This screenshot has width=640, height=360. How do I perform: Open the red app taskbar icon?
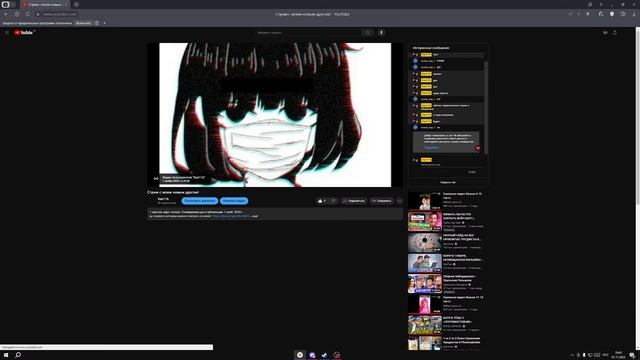(x=337, y=355)
